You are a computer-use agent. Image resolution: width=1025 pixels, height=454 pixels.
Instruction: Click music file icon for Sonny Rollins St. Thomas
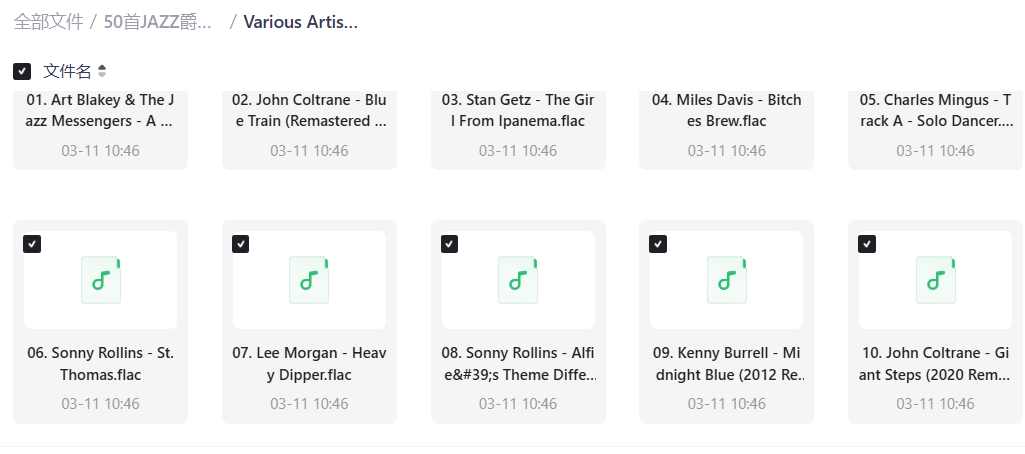click(100, 280)
